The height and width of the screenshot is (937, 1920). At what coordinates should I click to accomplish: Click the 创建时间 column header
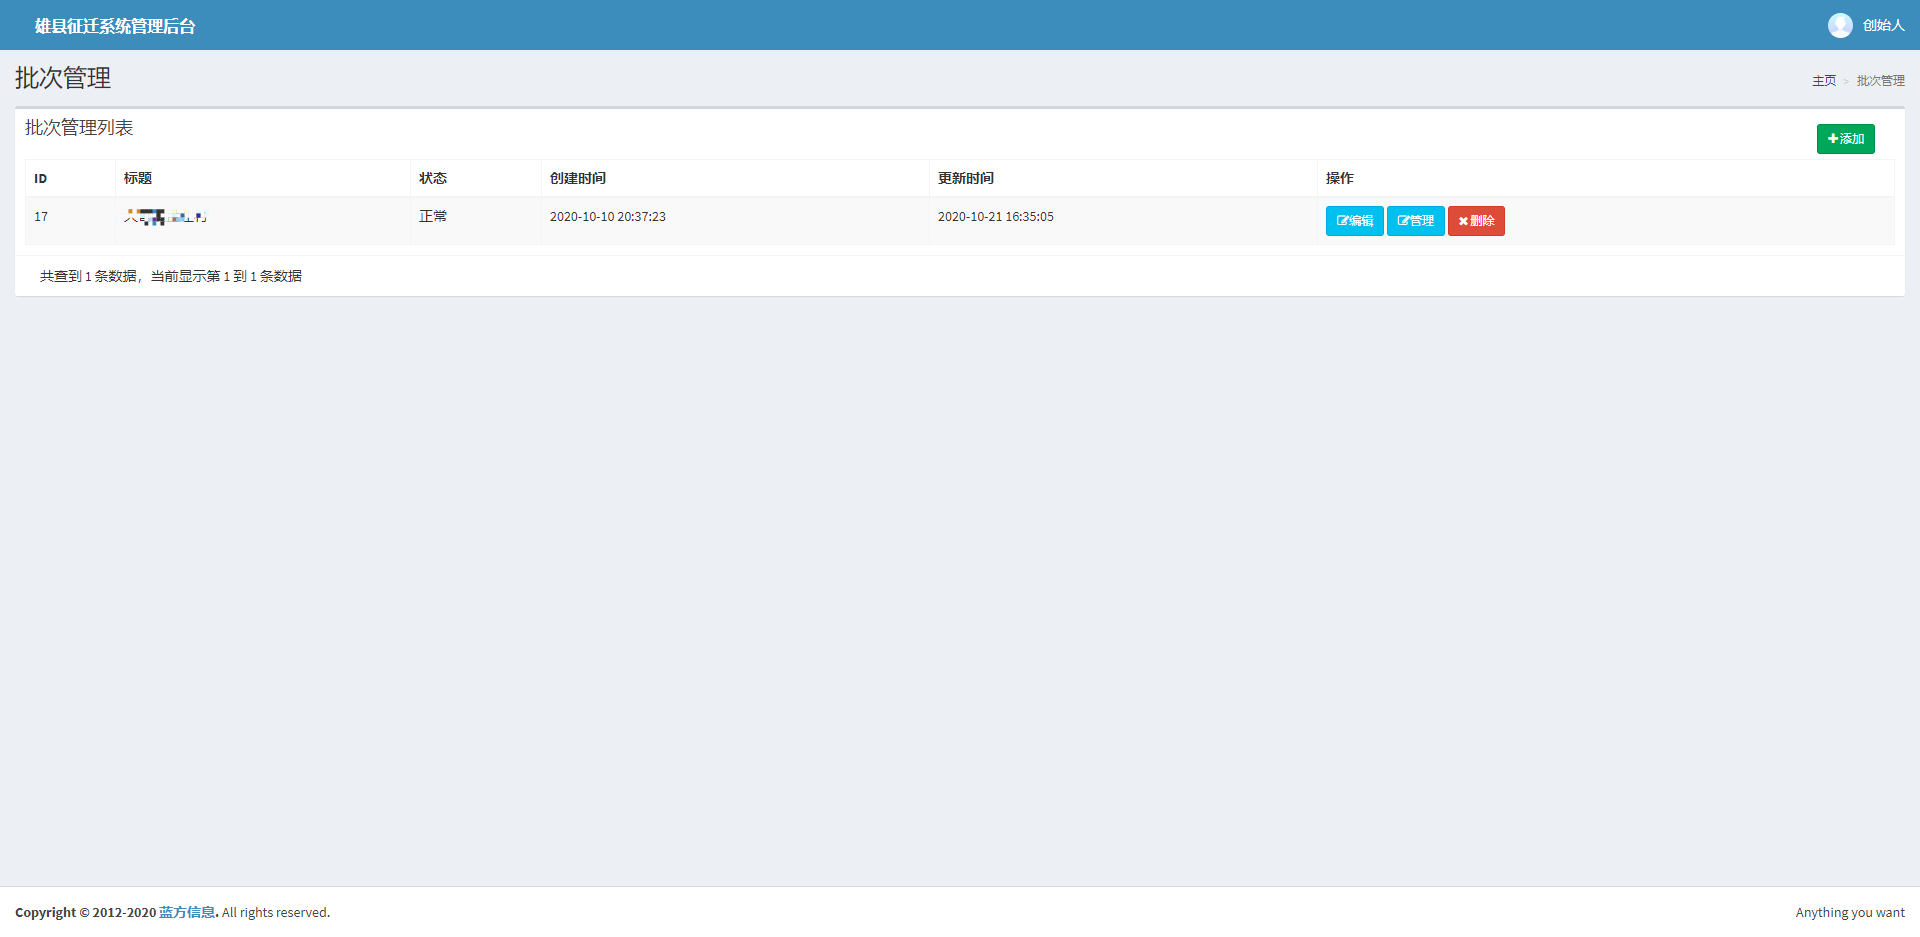(578, 178)
